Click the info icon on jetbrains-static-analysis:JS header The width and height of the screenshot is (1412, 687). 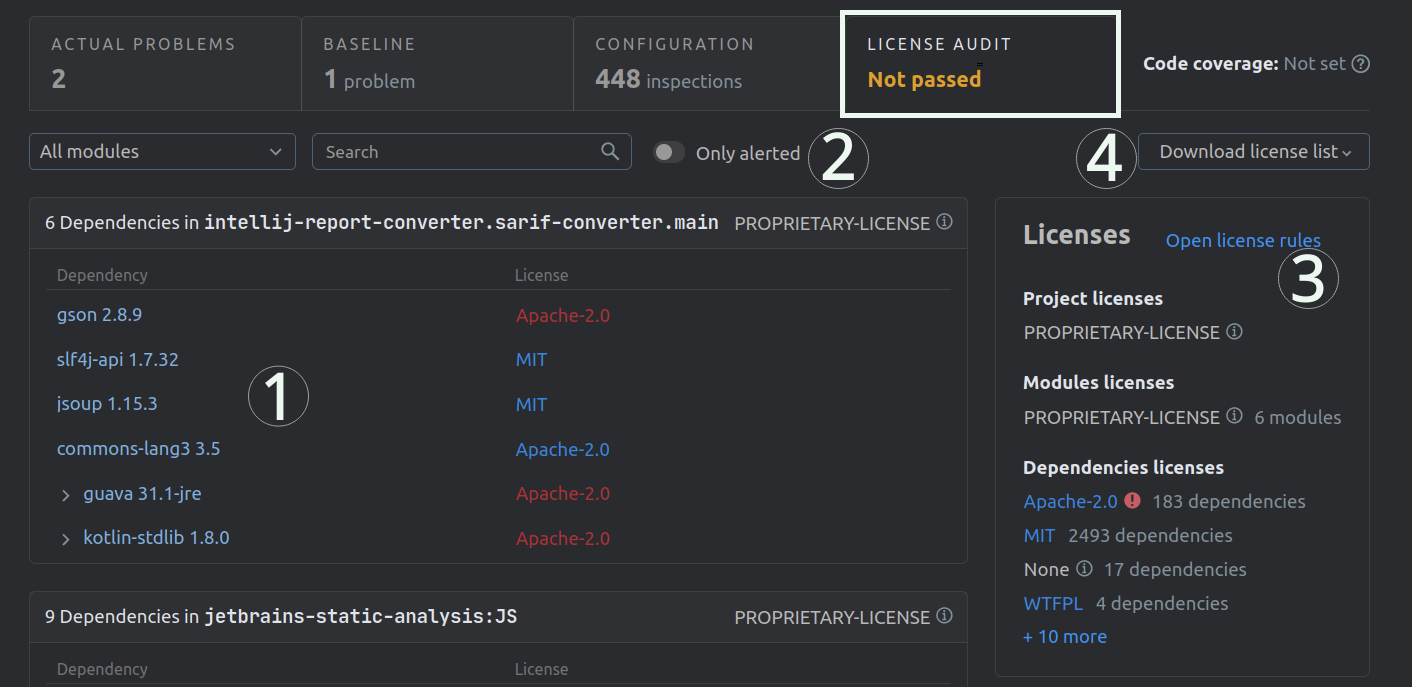coord(944,617)
